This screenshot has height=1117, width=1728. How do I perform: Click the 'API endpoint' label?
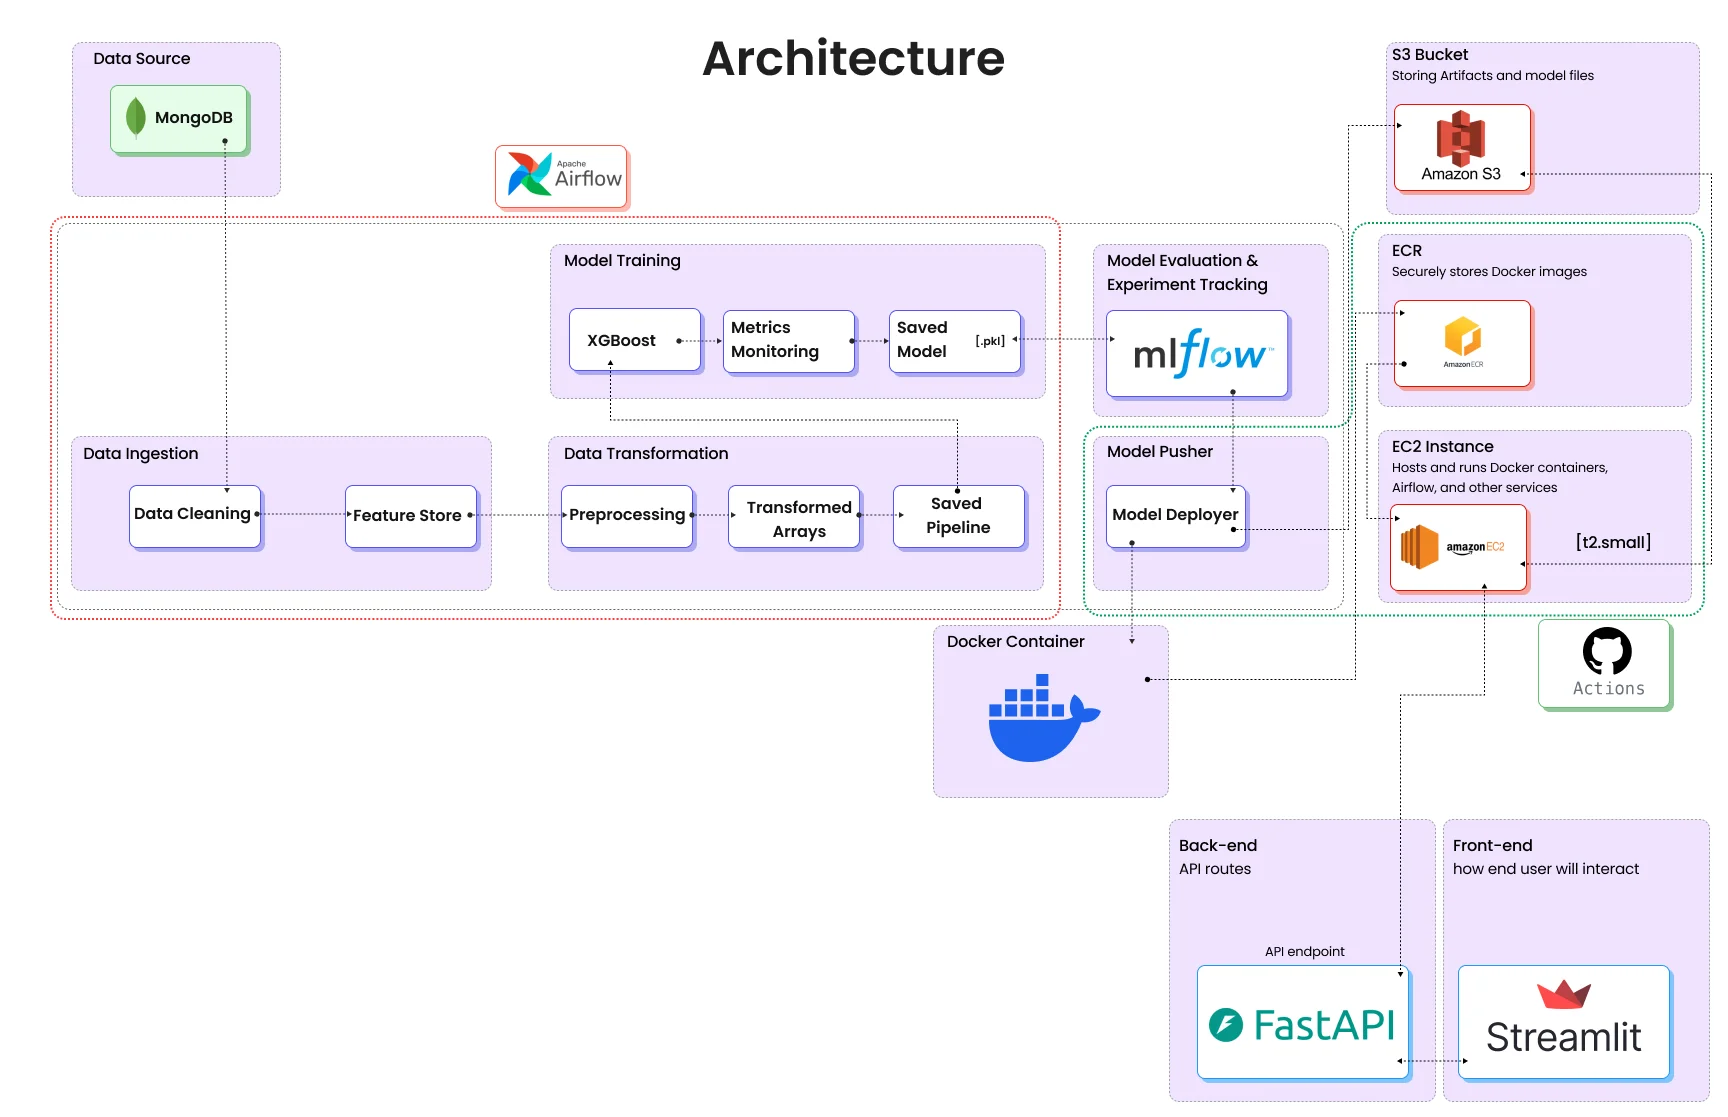pos(1304,952)
